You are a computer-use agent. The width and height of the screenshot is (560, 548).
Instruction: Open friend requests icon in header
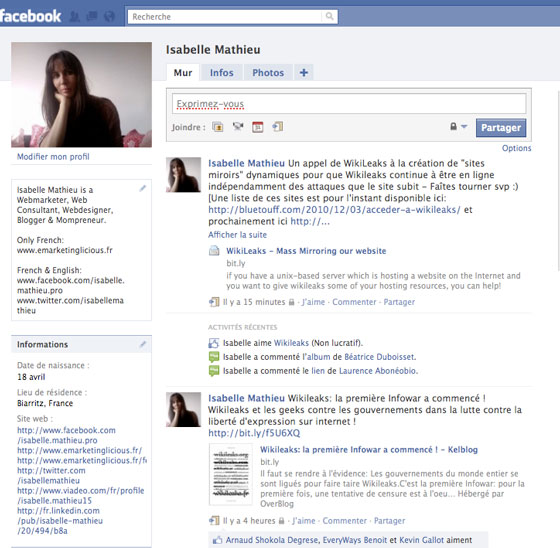pos(74,16)
